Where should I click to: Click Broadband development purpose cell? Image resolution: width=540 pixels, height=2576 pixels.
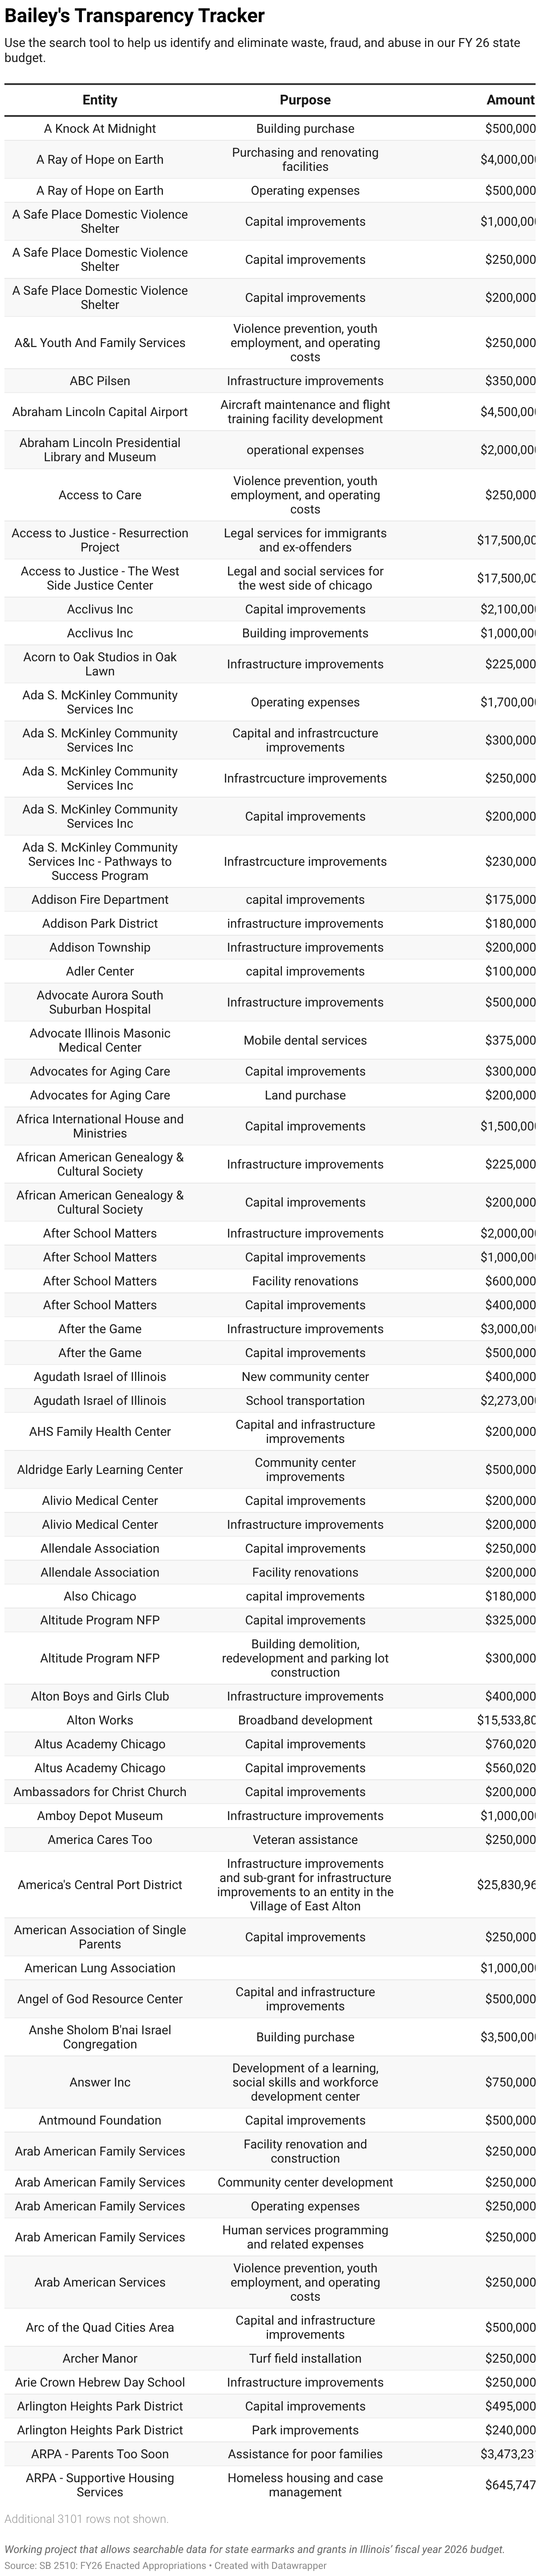click(305, 1720)
